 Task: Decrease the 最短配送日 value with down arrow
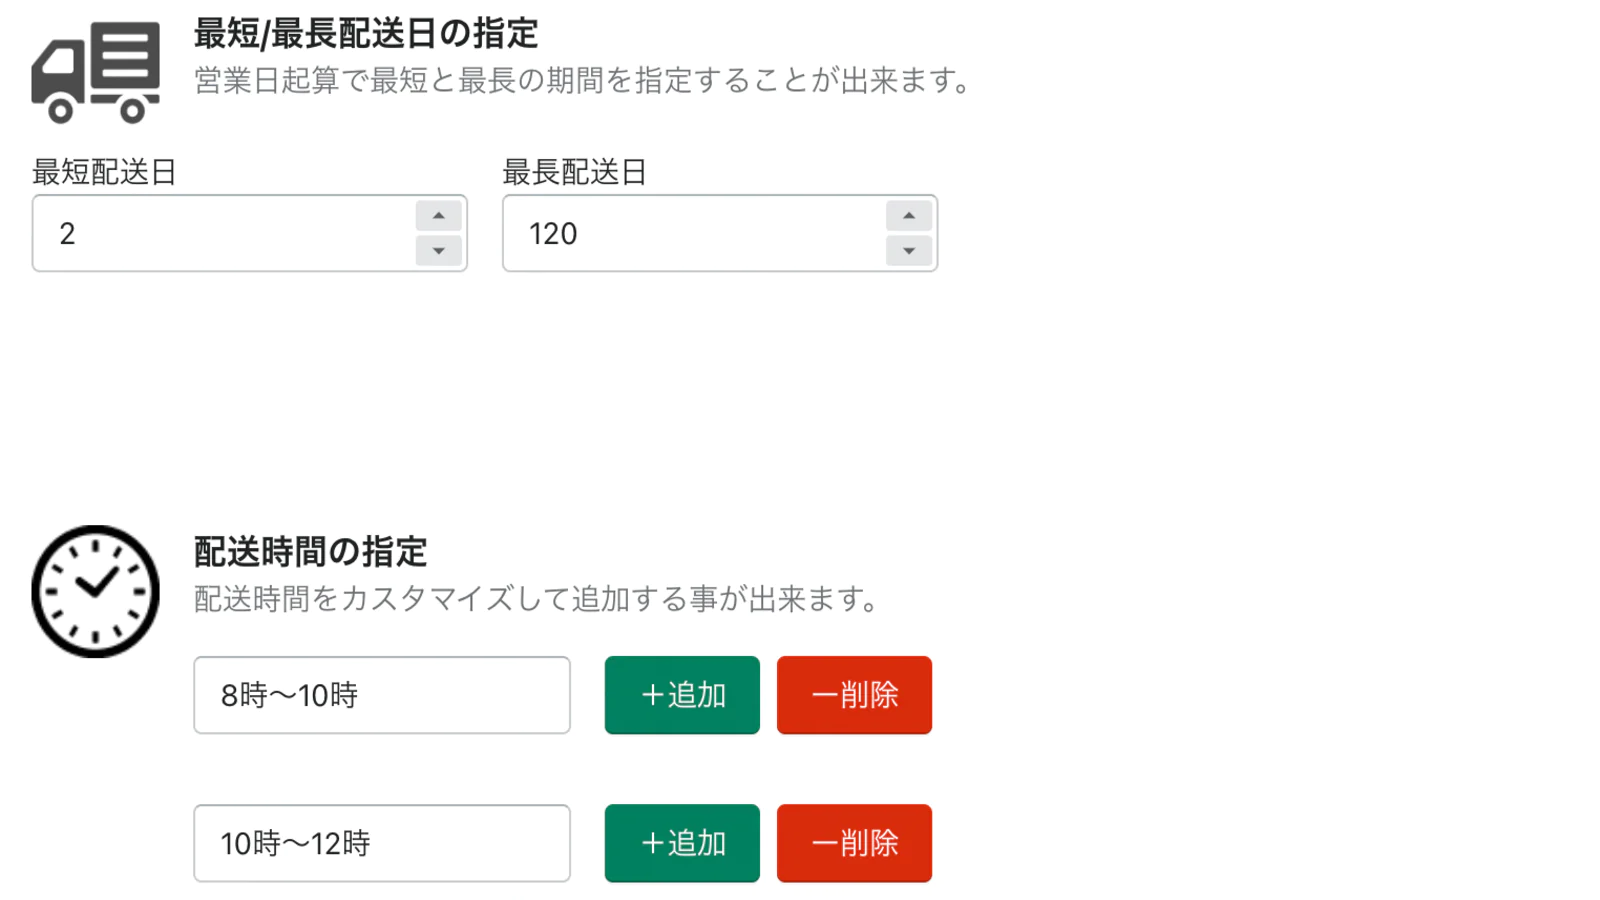438,251
